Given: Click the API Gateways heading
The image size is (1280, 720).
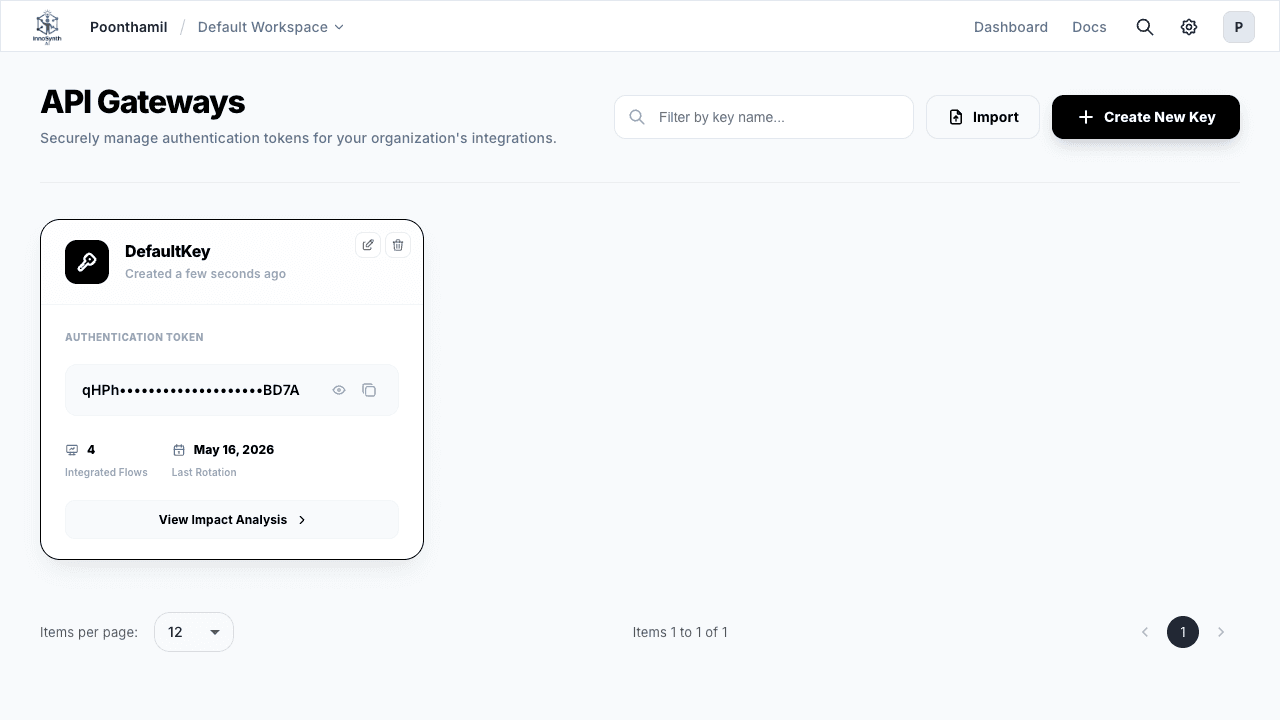Looking at the screenshot, I should pyautogui.click(x=142, y=102).
